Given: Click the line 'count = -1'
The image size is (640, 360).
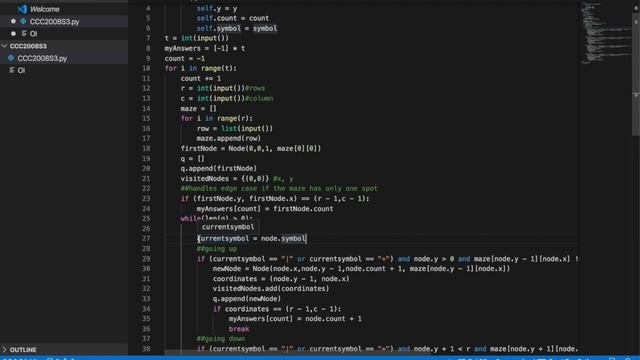Looking at the screenshot, I should (184, 58).
